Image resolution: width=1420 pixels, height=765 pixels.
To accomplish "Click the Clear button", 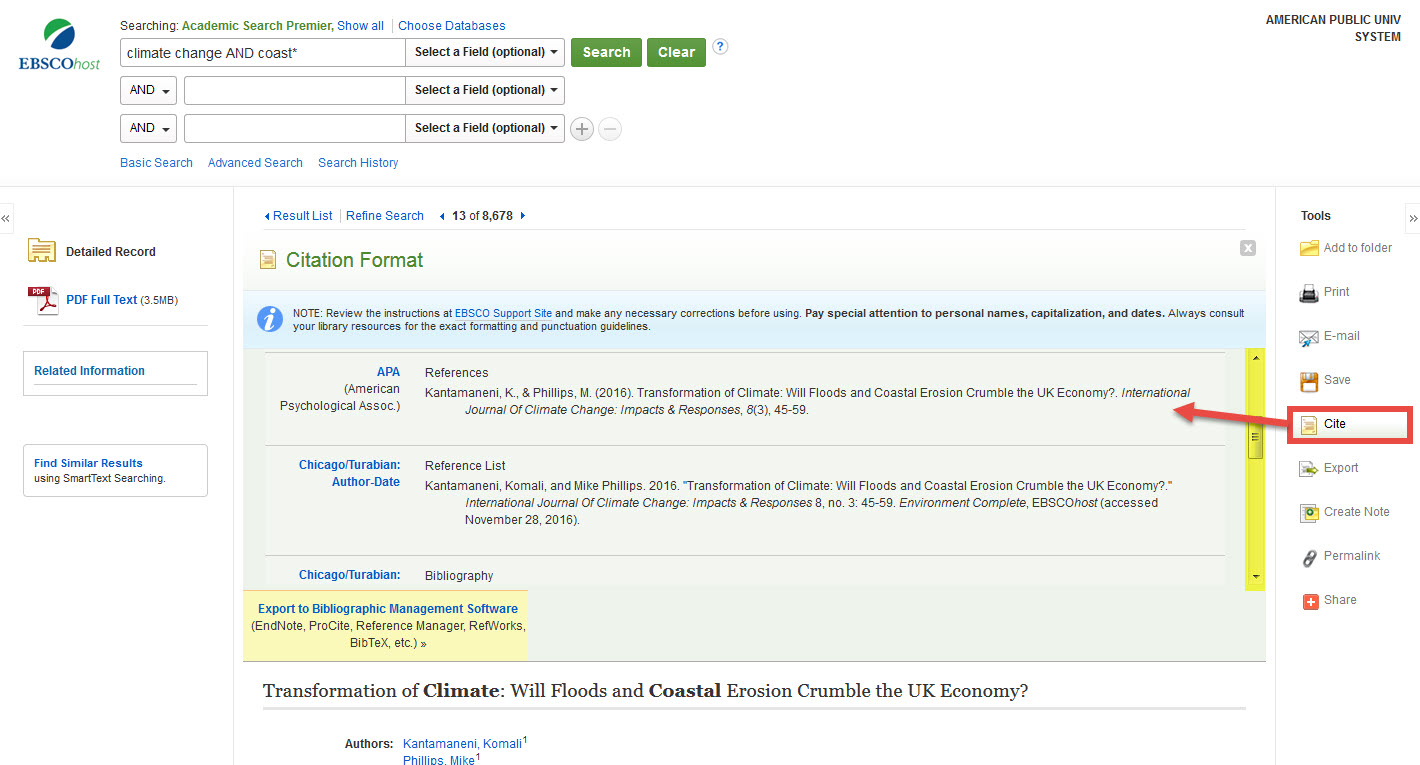I will pyautogui.click(x=676, y=52).
